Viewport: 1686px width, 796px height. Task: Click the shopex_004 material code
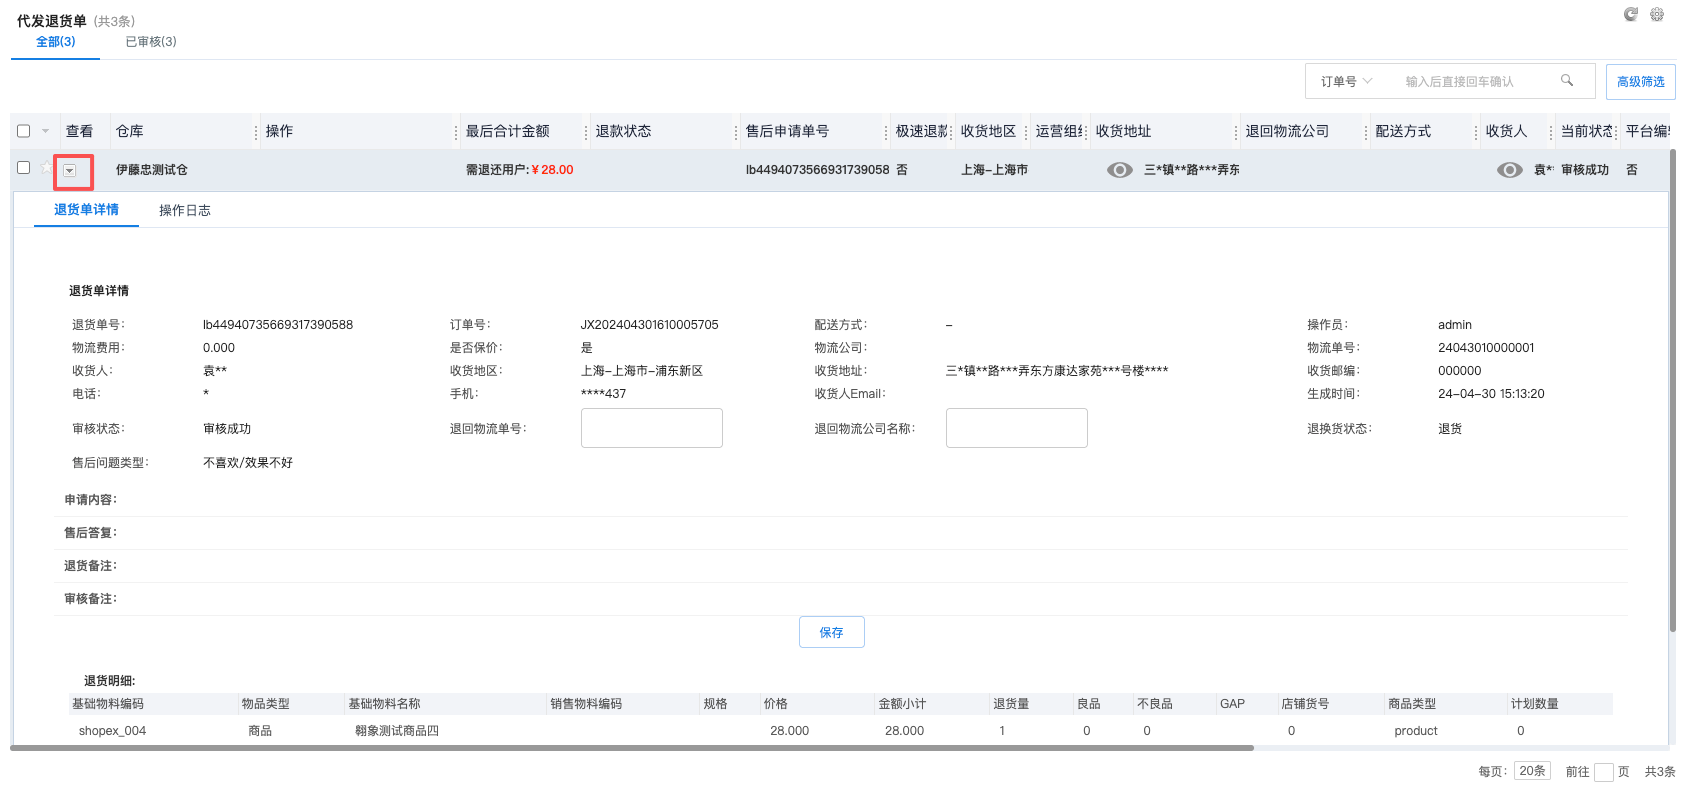(x=113, y=731)
